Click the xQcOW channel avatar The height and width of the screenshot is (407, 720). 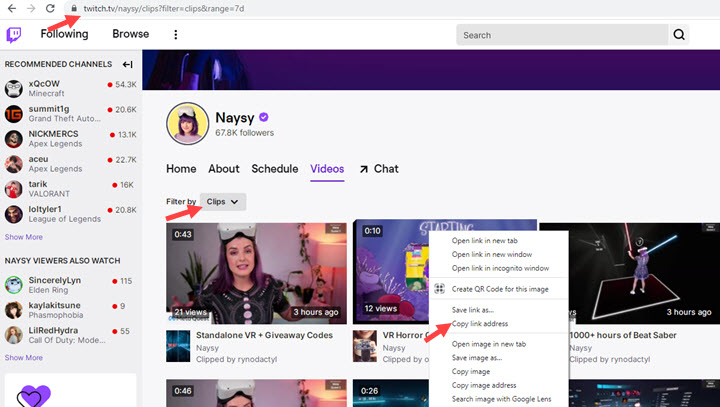click(14, 90)
